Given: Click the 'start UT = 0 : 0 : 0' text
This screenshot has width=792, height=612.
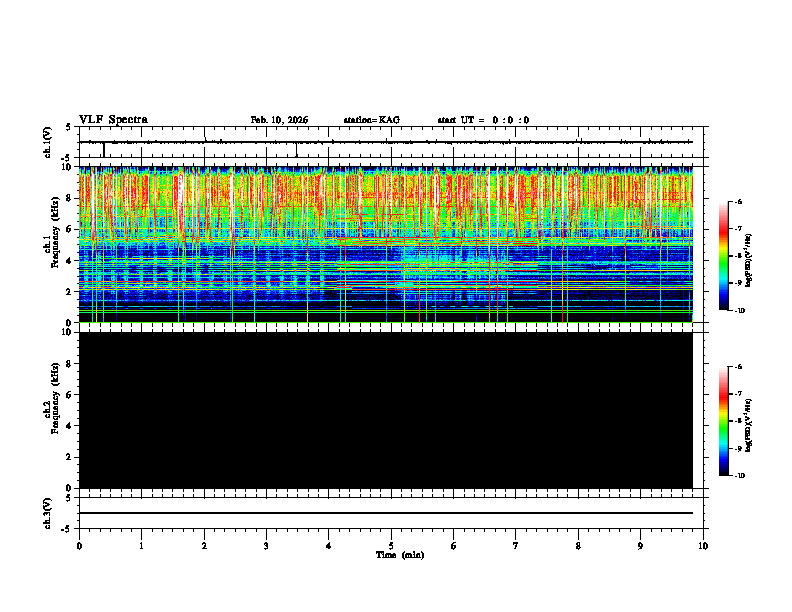Looking at the screenshot, I should pos(483,120).
